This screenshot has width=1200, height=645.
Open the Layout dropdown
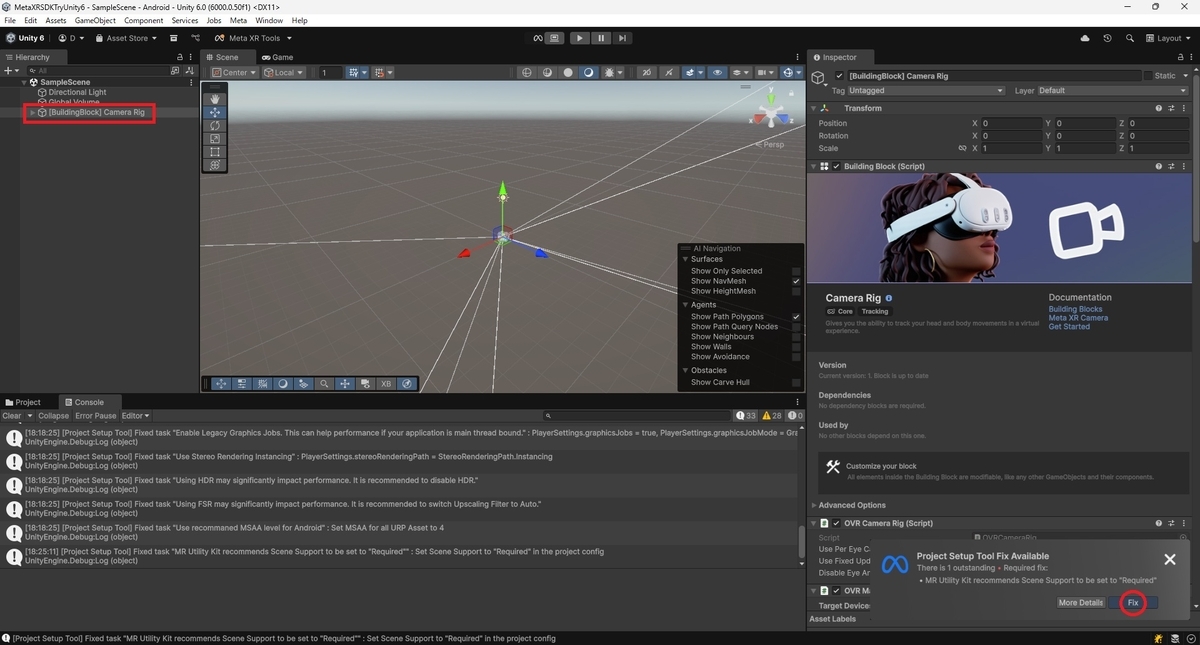point(1169,38)
